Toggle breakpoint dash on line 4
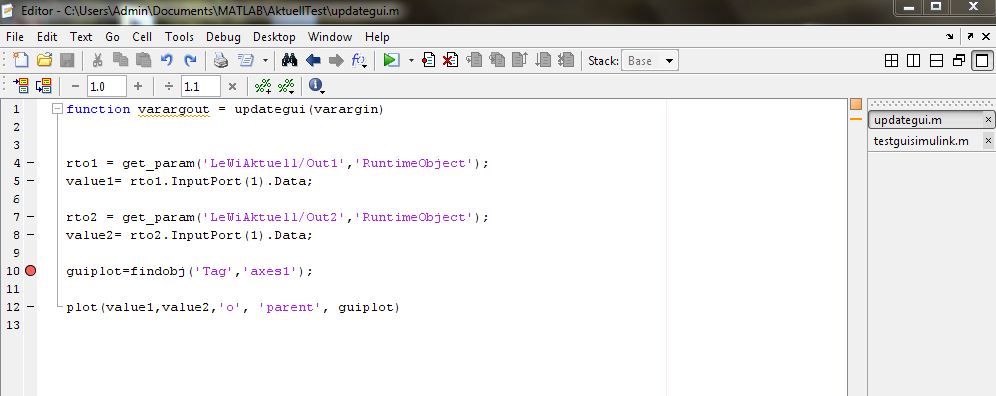 [30, 163]
